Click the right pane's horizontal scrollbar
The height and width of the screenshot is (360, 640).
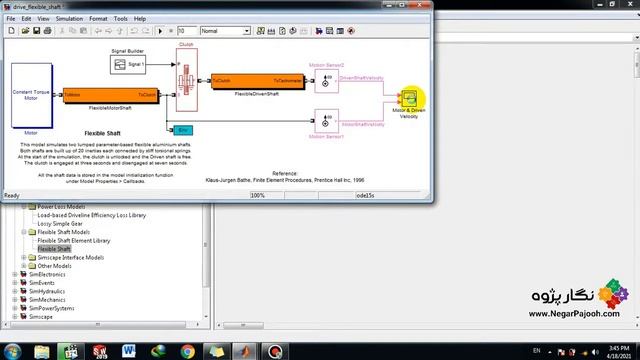[243, 325]
